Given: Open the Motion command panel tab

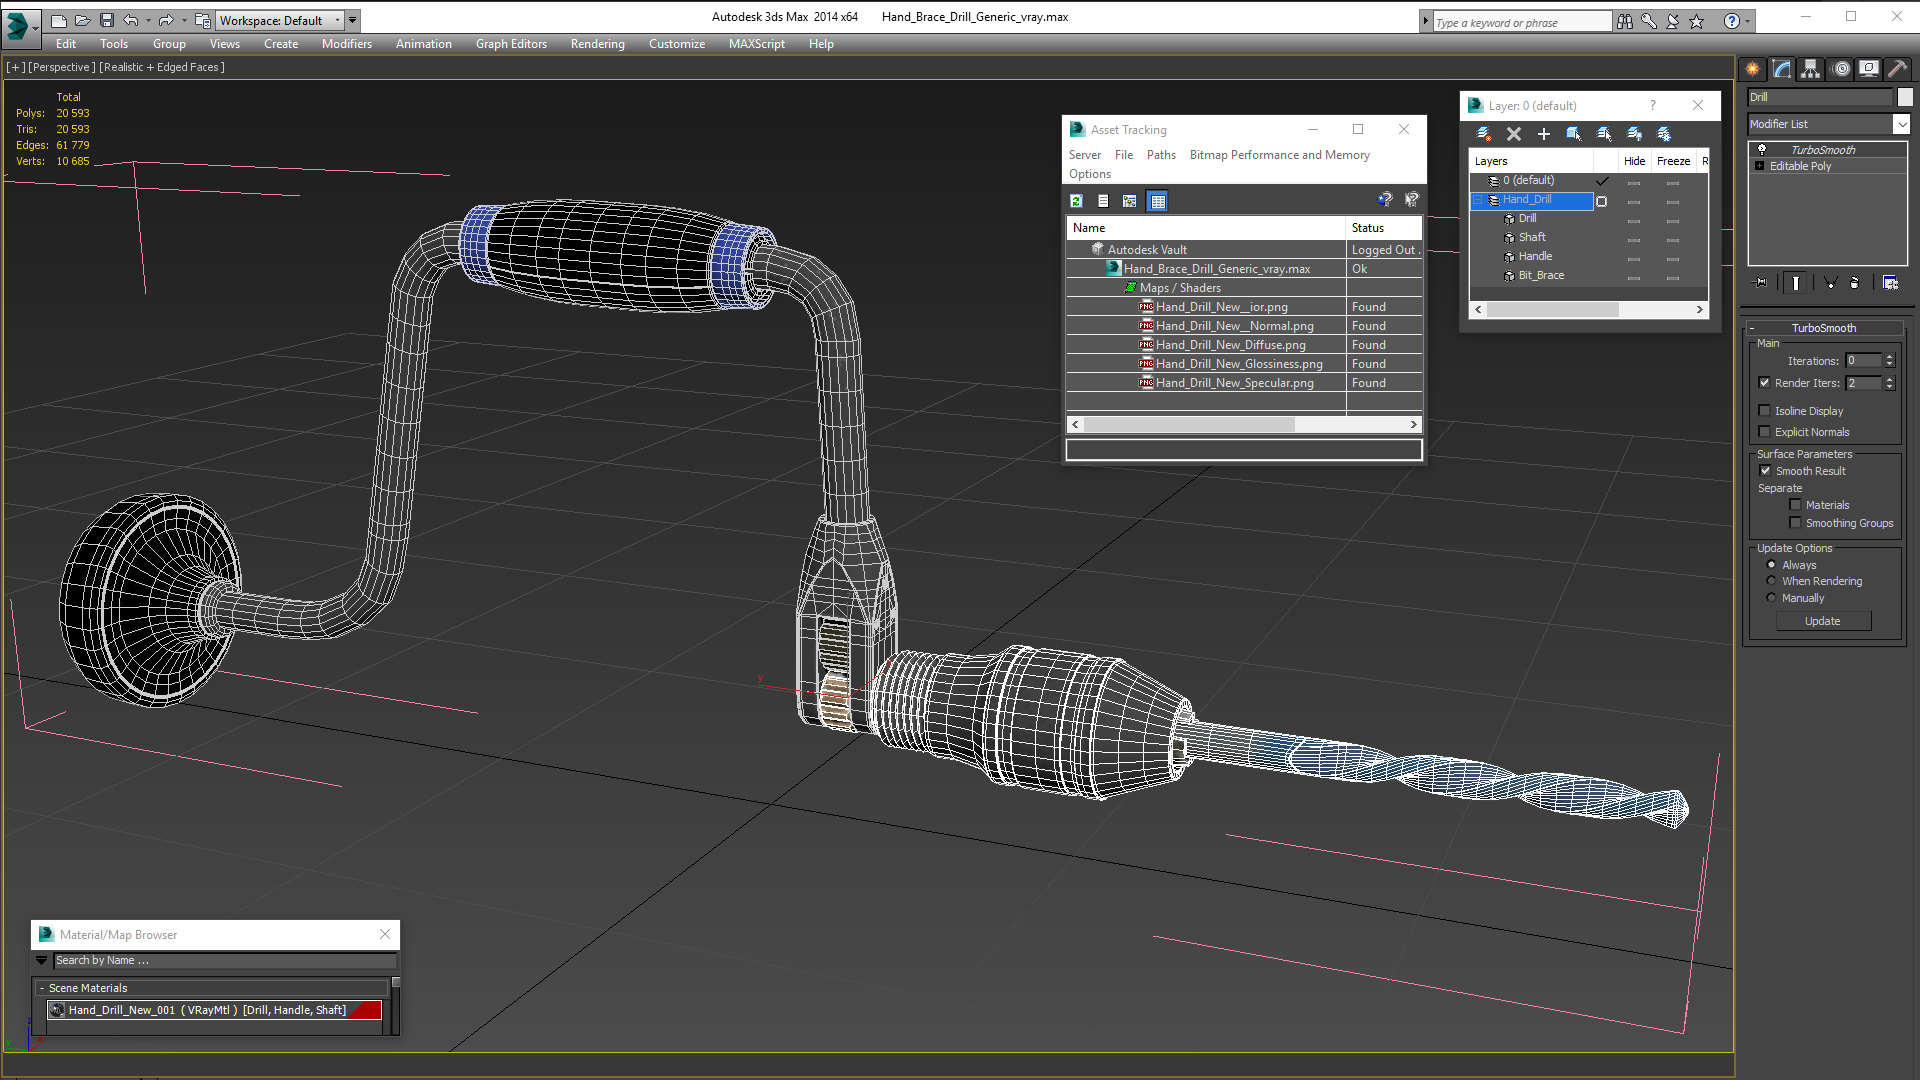Looking at the screenshot, I should pos(1841,69).
